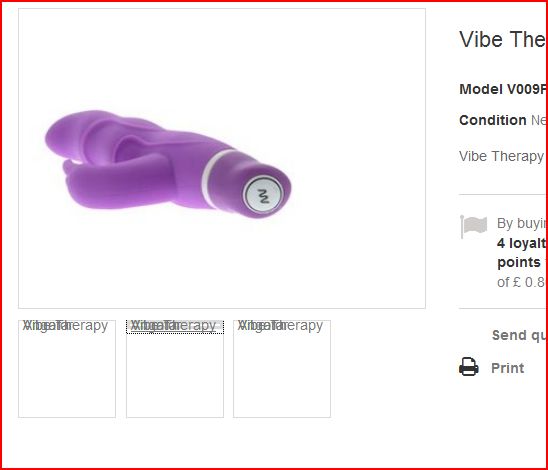Open the third Vibe Therapy thumbnail

[282, 369]
